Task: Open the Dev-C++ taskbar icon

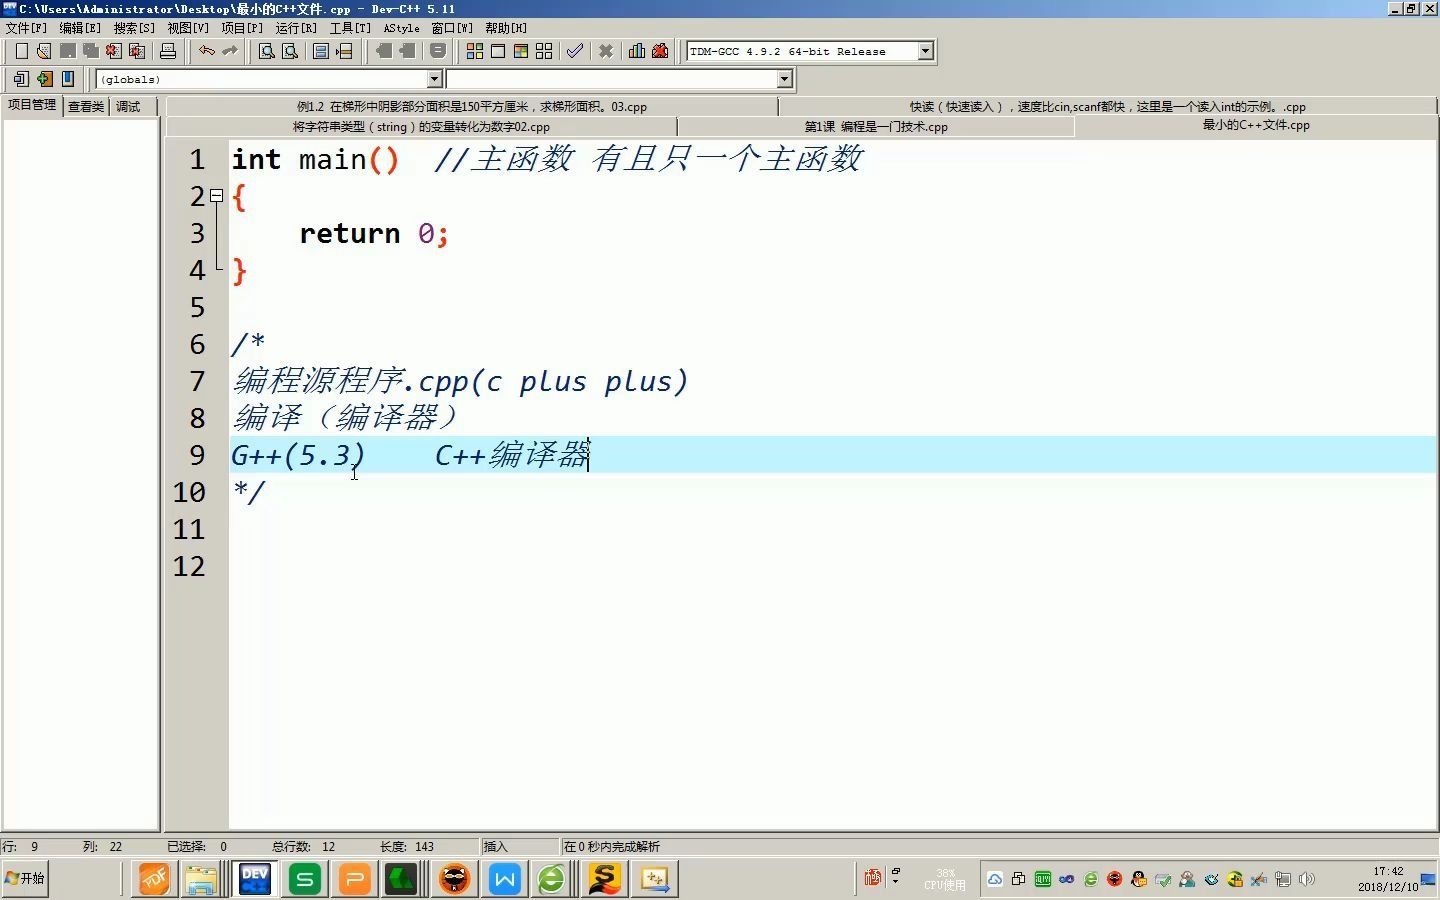Action: (x=255, y=879)
